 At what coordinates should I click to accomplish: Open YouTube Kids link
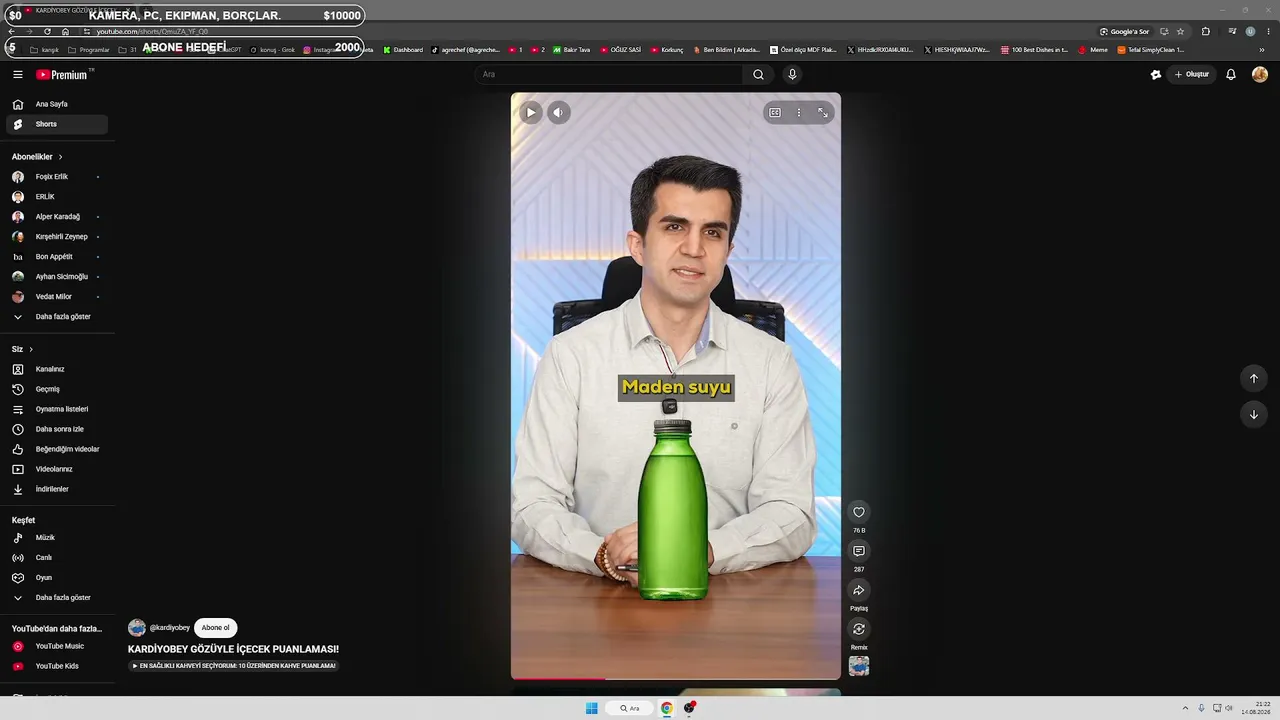57,666
